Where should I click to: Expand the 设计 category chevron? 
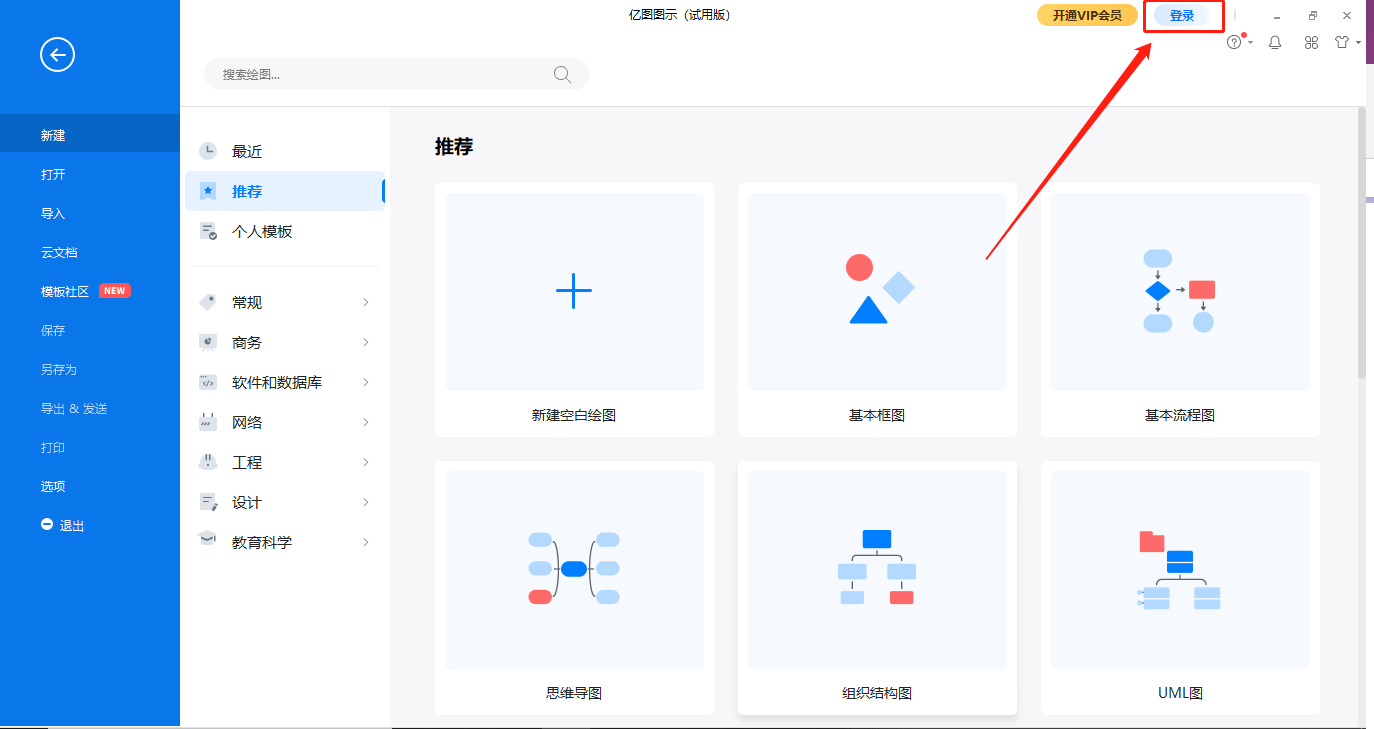pyautogui.click(x=366, y=502)
